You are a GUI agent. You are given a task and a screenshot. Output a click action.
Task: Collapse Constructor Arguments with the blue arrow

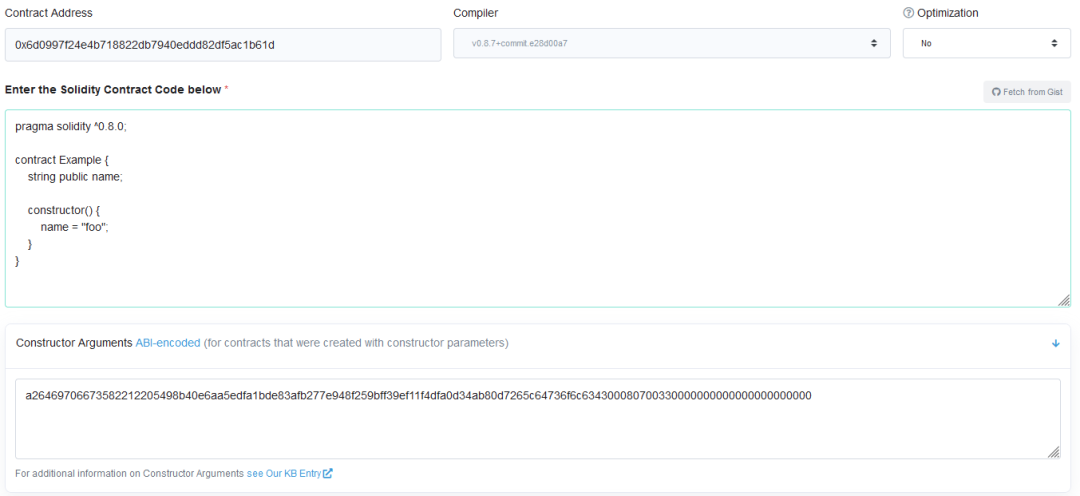point(1056,343)
